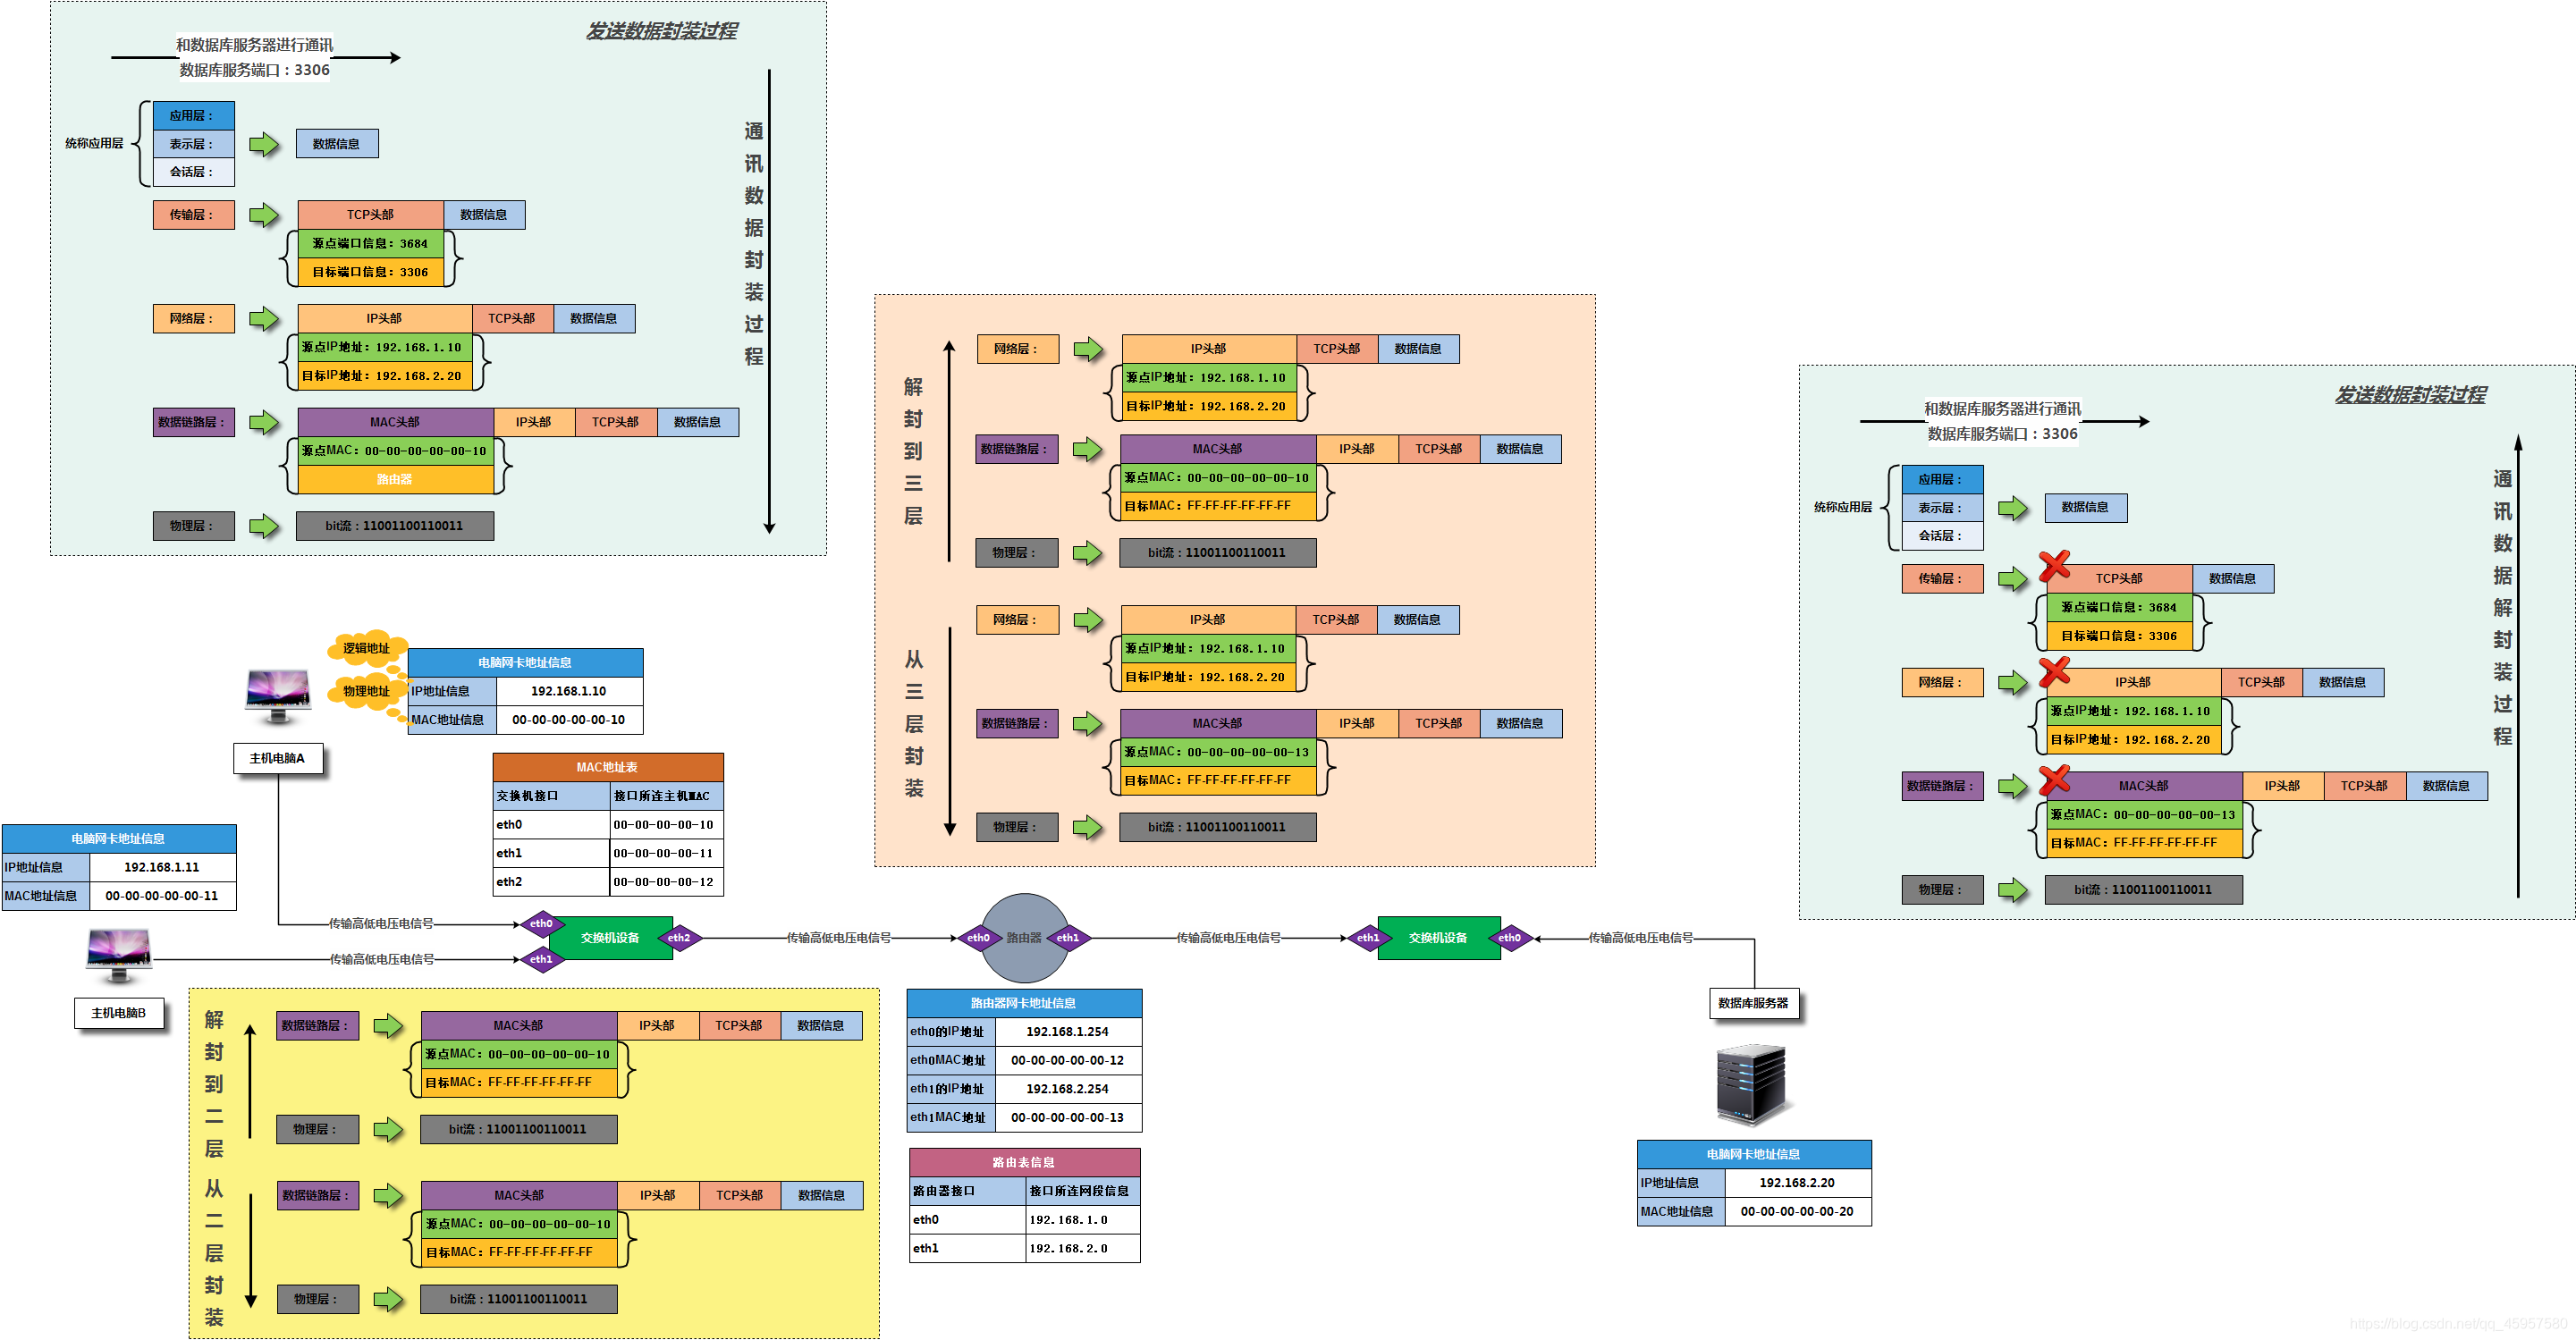The width and height of the screenshot is (2576, 1340).
Task: Click the grey 路由器 router circle
Action: click(x=1024, y=938)
